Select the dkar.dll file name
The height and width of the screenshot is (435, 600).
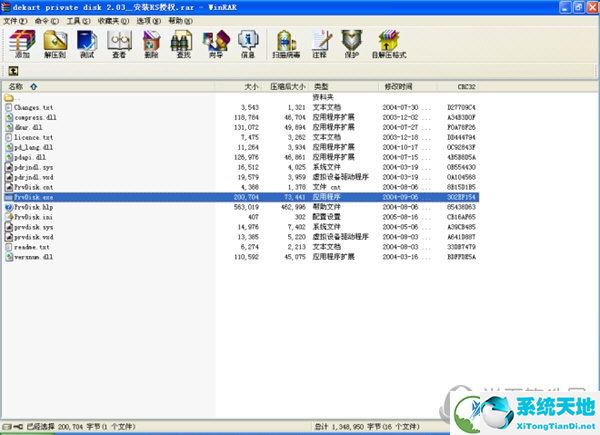28,127
